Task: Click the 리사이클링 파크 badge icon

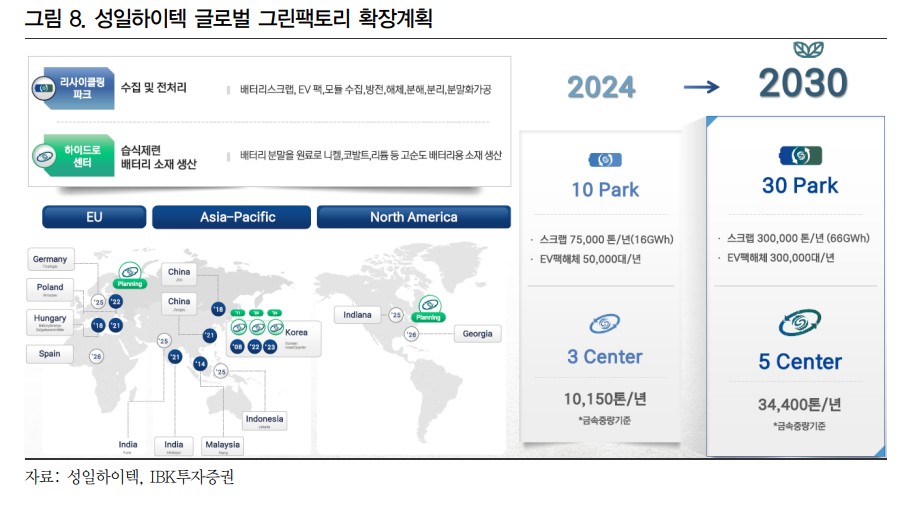Action: [x=43, y=88]
